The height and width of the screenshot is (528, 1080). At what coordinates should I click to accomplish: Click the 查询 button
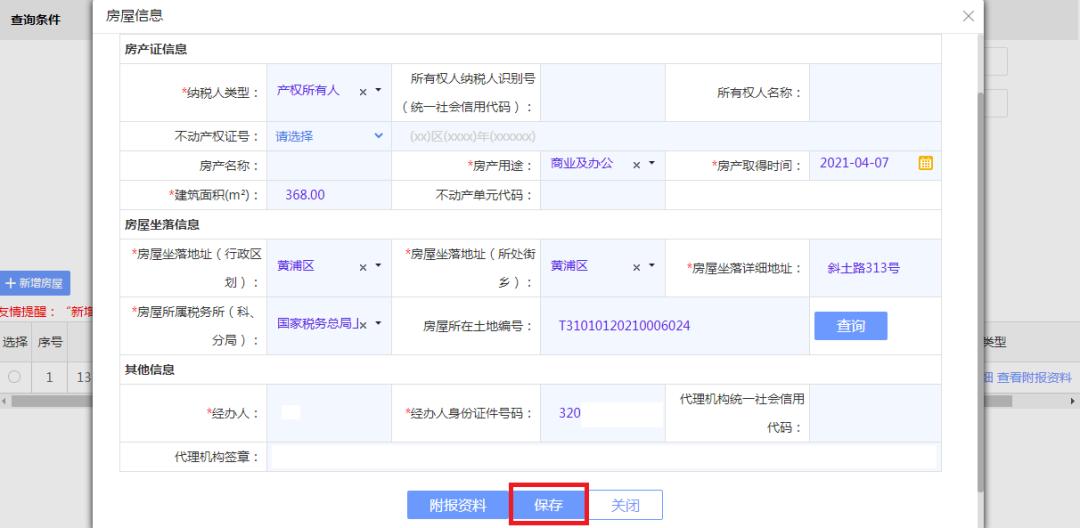(850, 326)
